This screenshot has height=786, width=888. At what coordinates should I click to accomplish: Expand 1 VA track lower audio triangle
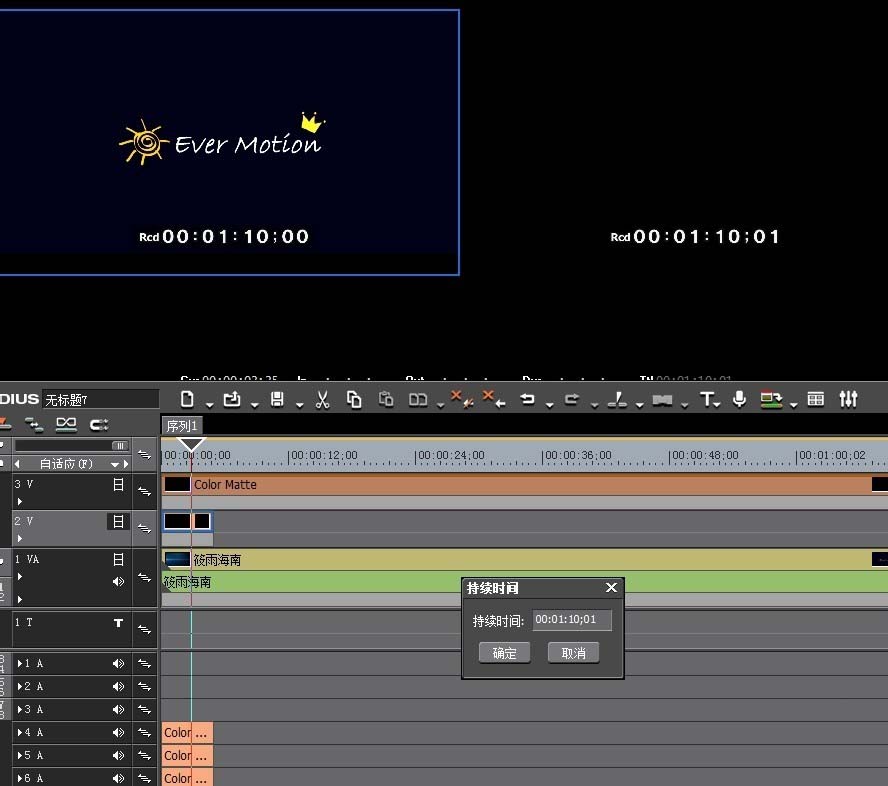click(x=20, y=599)
